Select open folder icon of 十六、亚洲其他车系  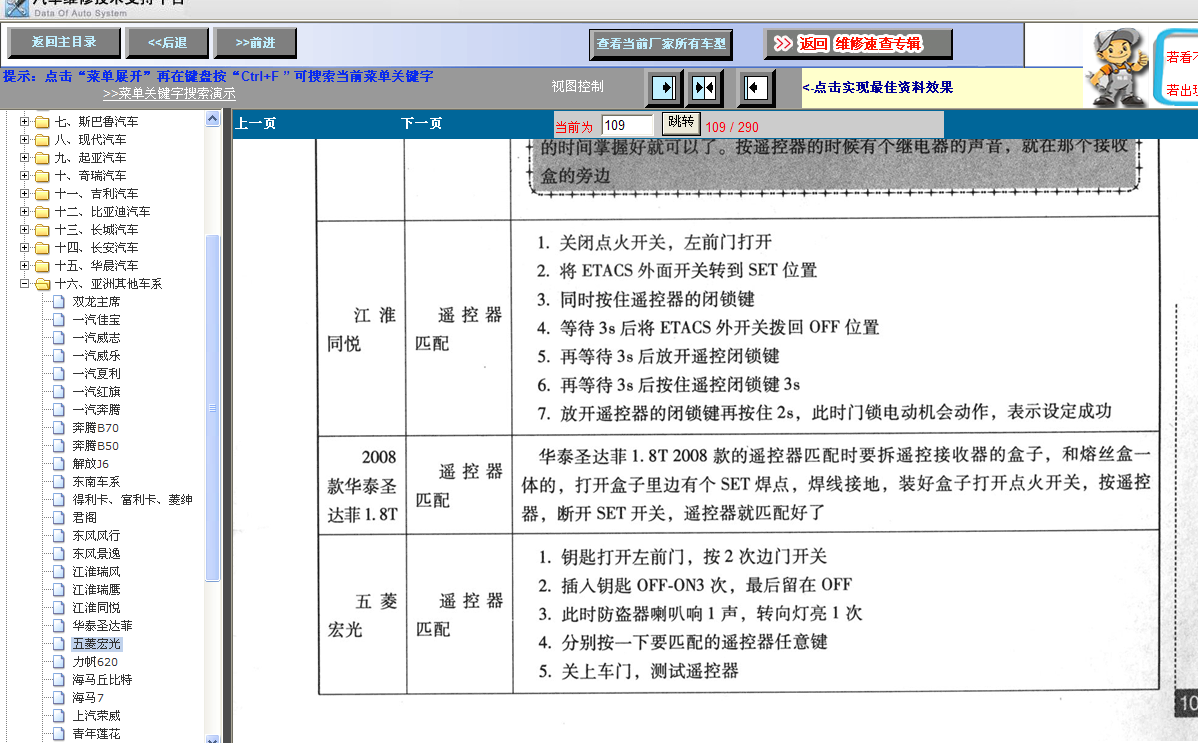[x=43, y=284]
